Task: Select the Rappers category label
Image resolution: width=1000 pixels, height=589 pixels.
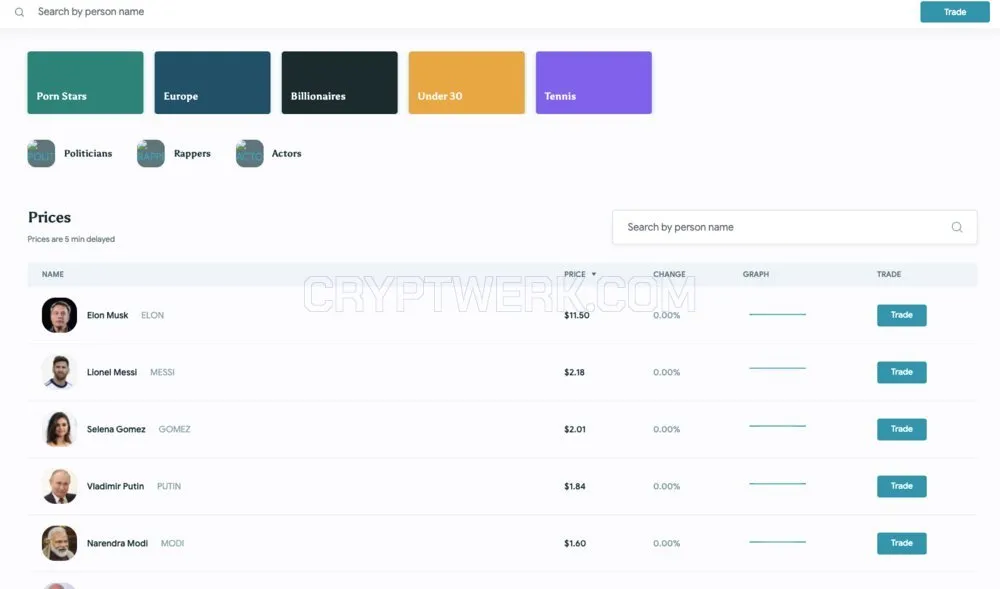Action: (x=192, y=154)
